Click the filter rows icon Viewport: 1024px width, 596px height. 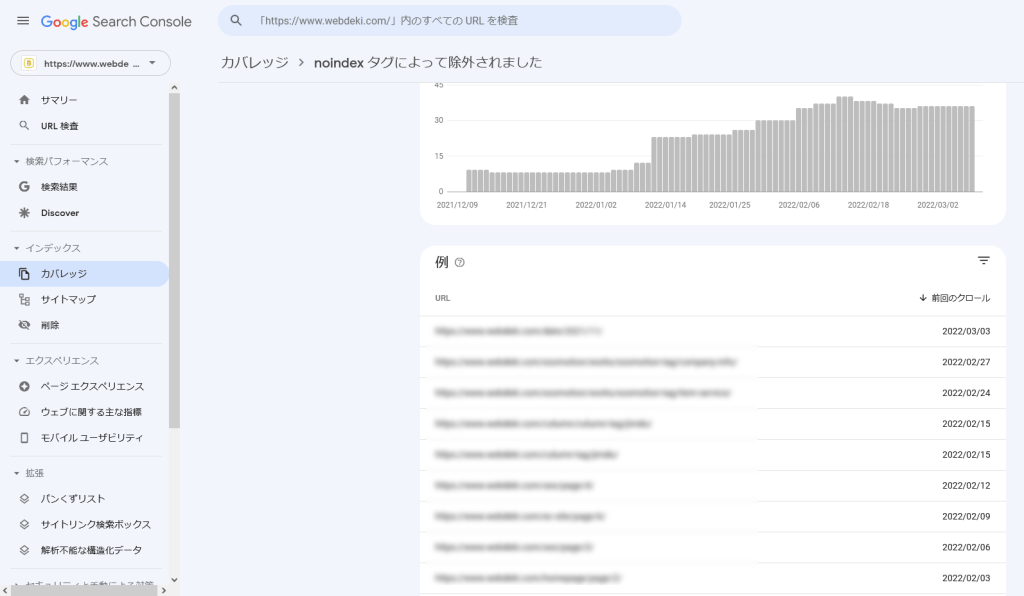click(x=983, y=261)
